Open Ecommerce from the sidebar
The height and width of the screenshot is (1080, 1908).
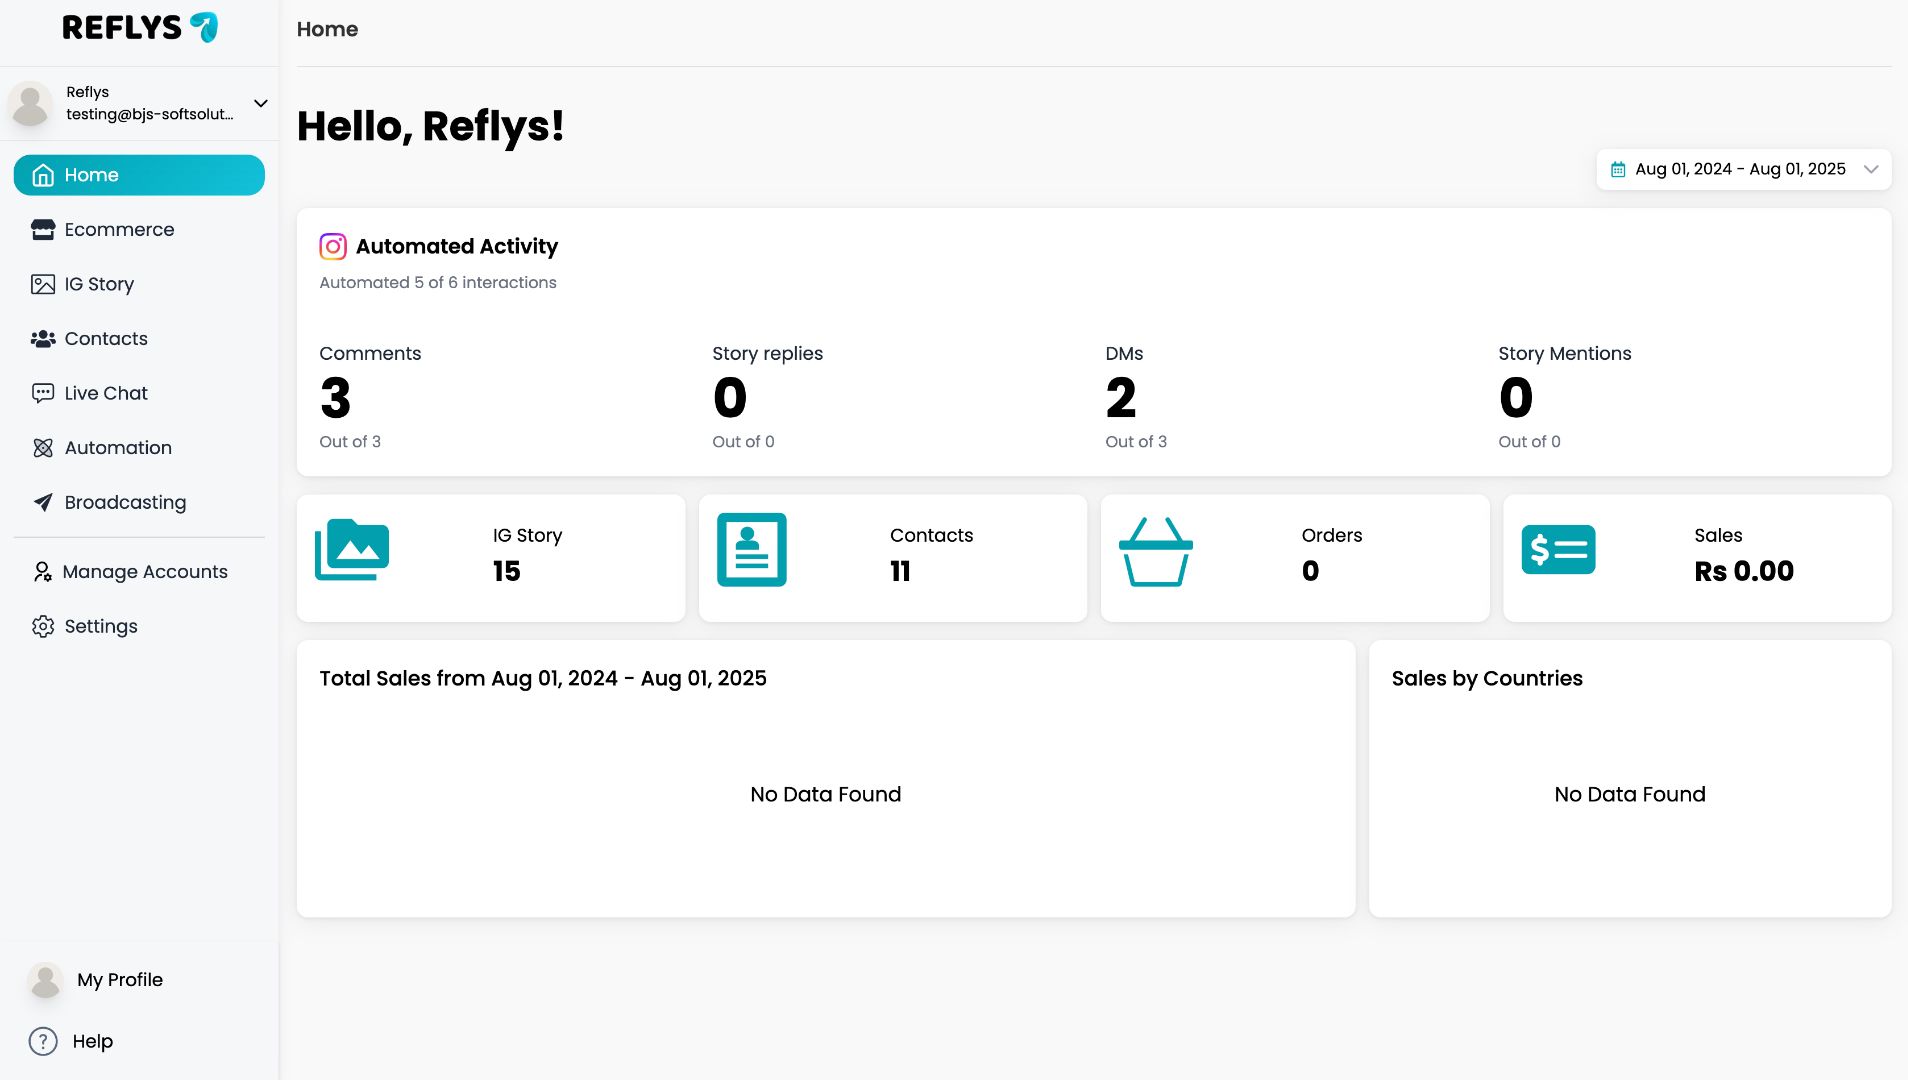(x=119, y=229)
